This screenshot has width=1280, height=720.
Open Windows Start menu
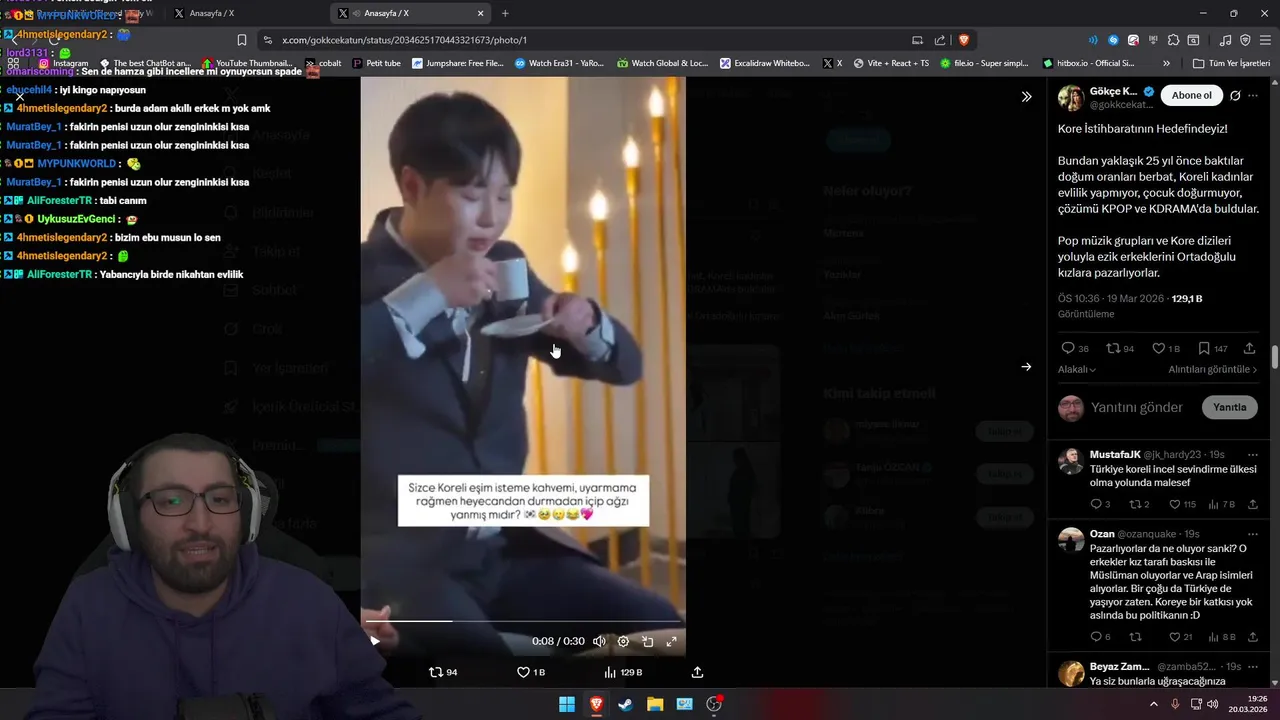[x=567, y=704]
